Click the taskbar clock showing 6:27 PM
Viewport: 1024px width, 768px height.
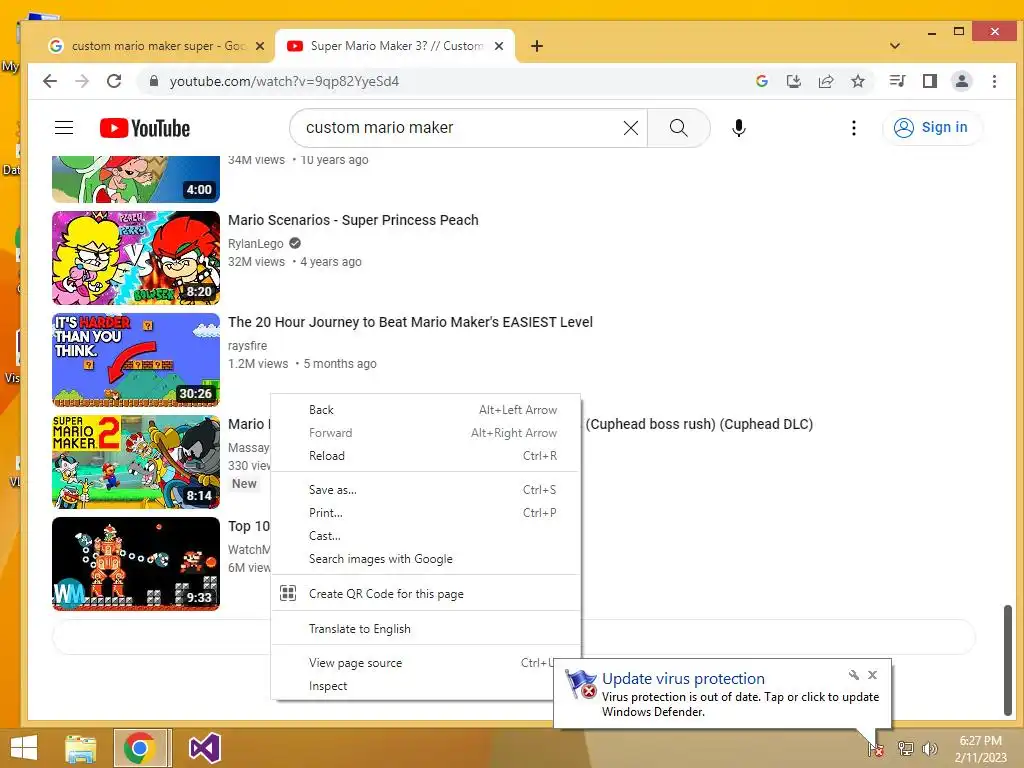[x=980, y=749]
